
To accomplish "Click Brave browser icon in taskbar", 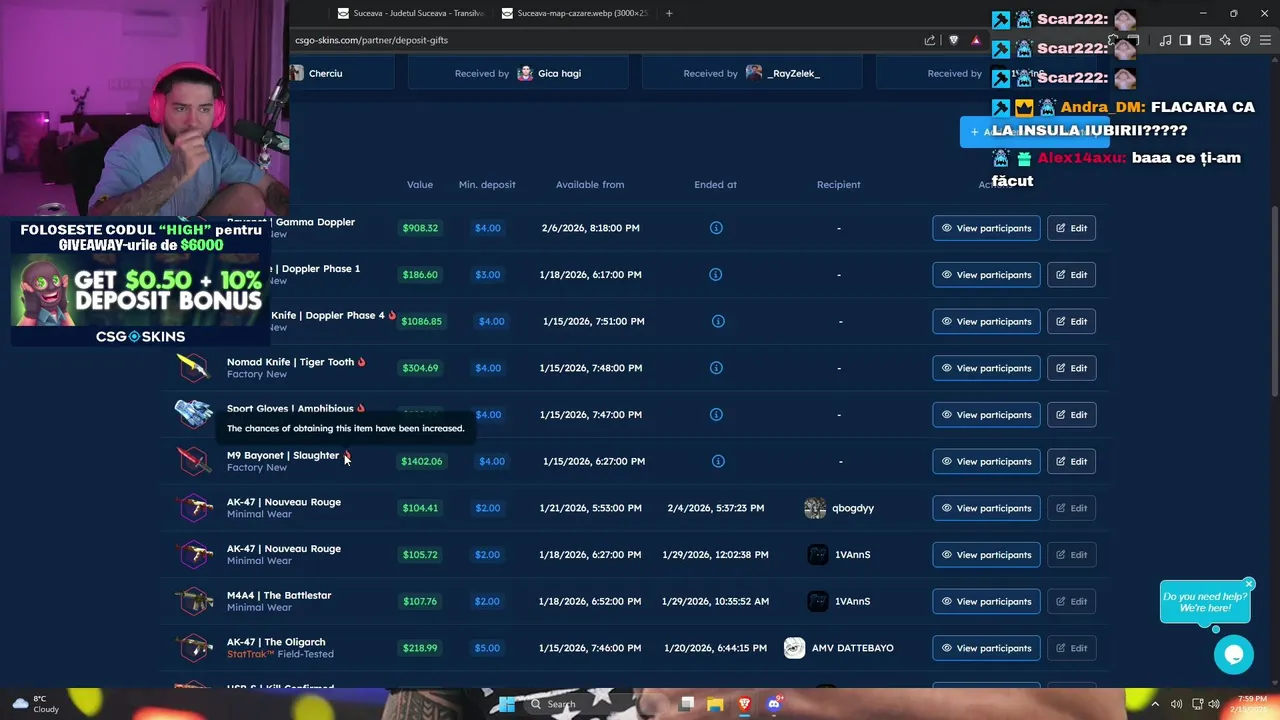I will click(x=744, y=704).
